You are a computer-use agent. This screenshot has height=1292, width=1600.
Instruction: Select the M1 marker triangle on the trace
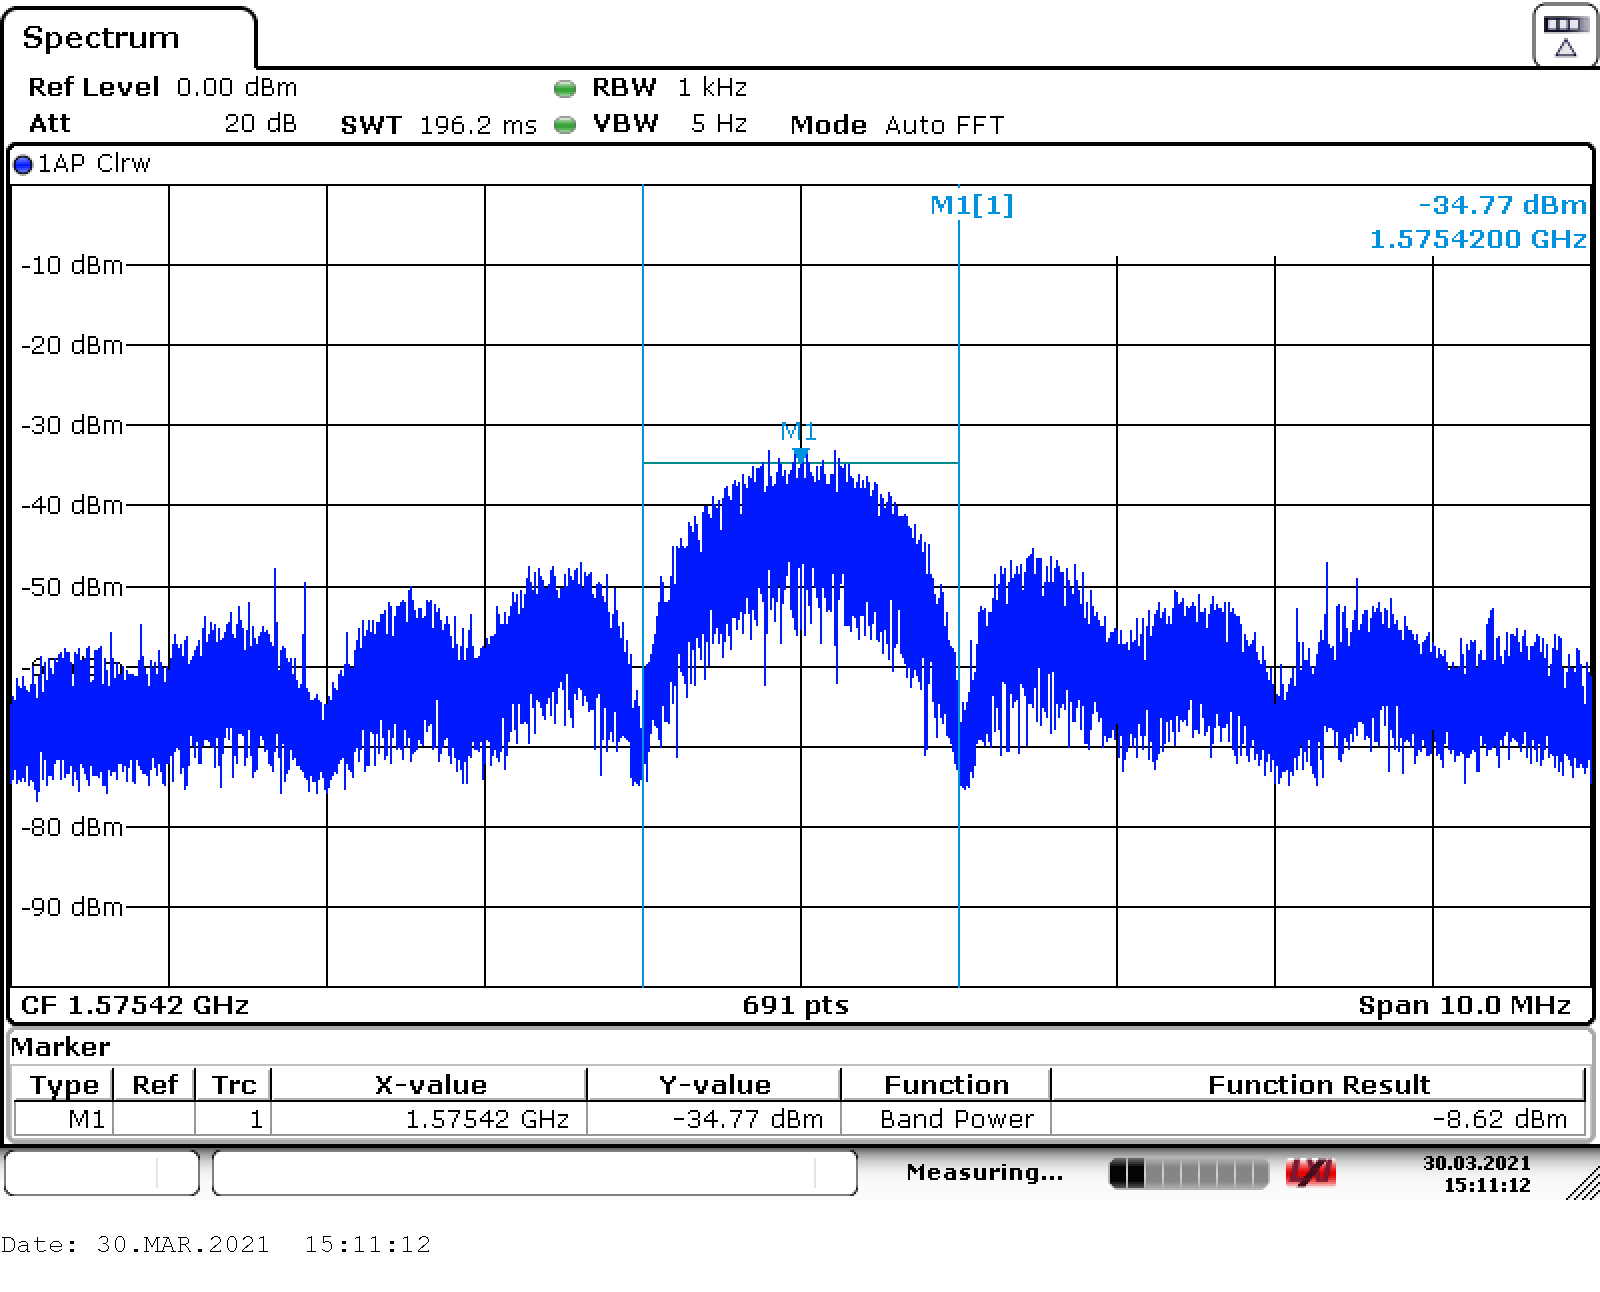[x=800, y=455]
